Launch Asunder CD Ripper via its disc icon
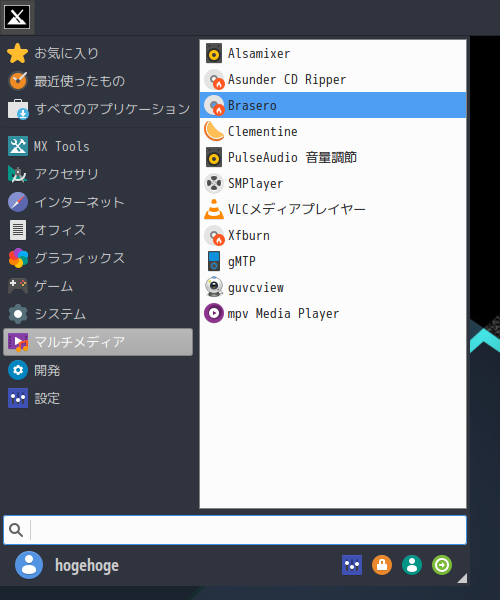 tap(214, 79)
